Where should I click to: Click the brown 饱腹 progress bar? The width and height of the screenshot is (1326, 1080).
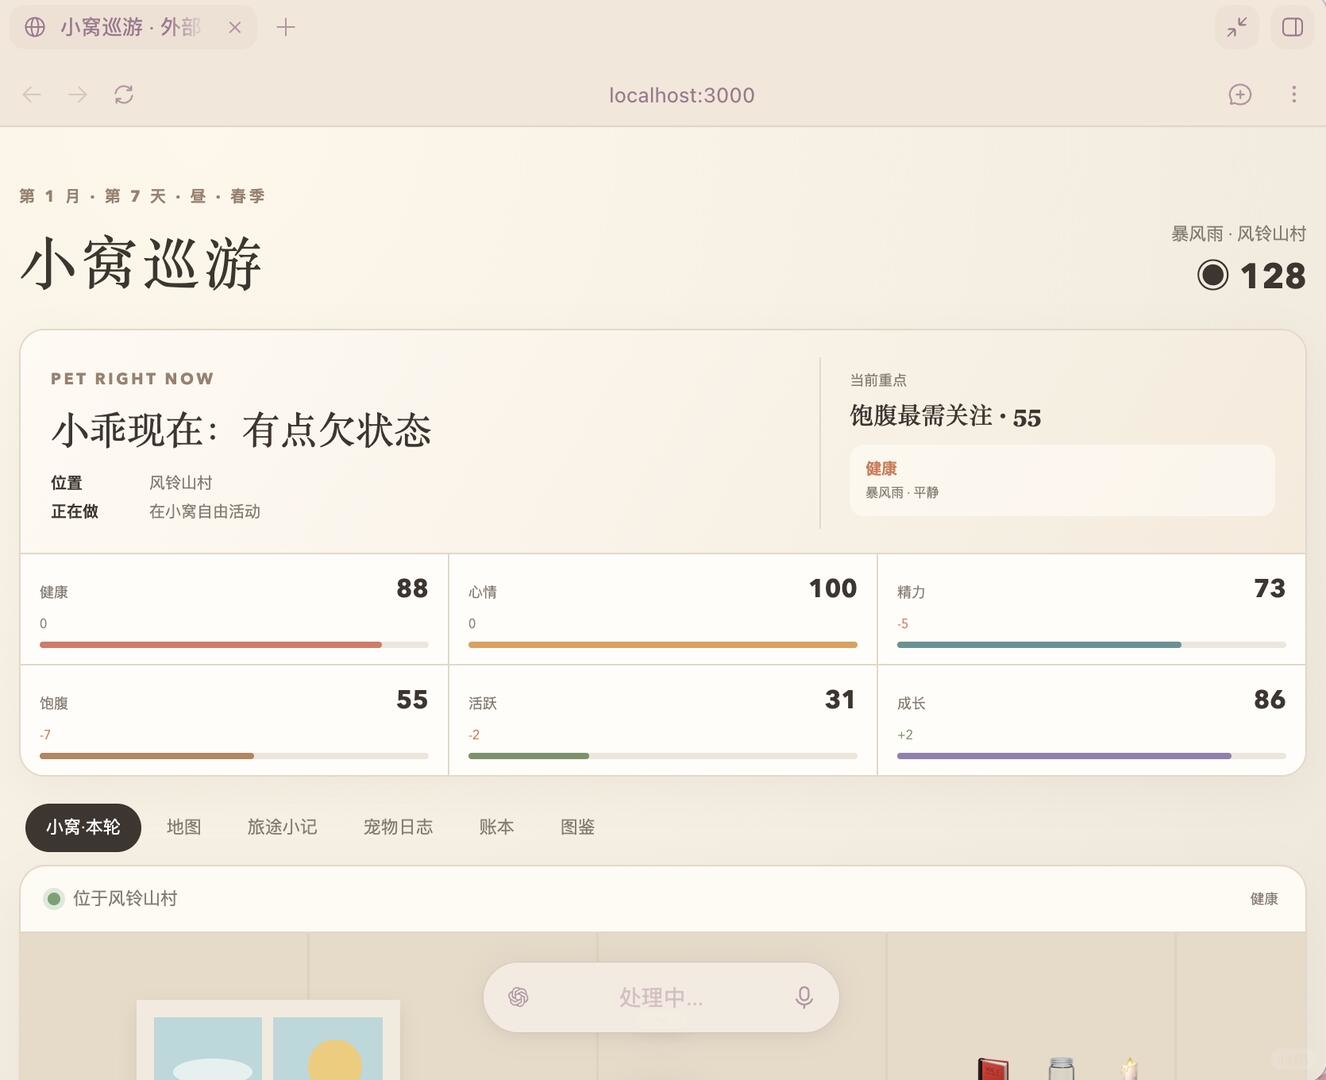click(x=234, y=756)
